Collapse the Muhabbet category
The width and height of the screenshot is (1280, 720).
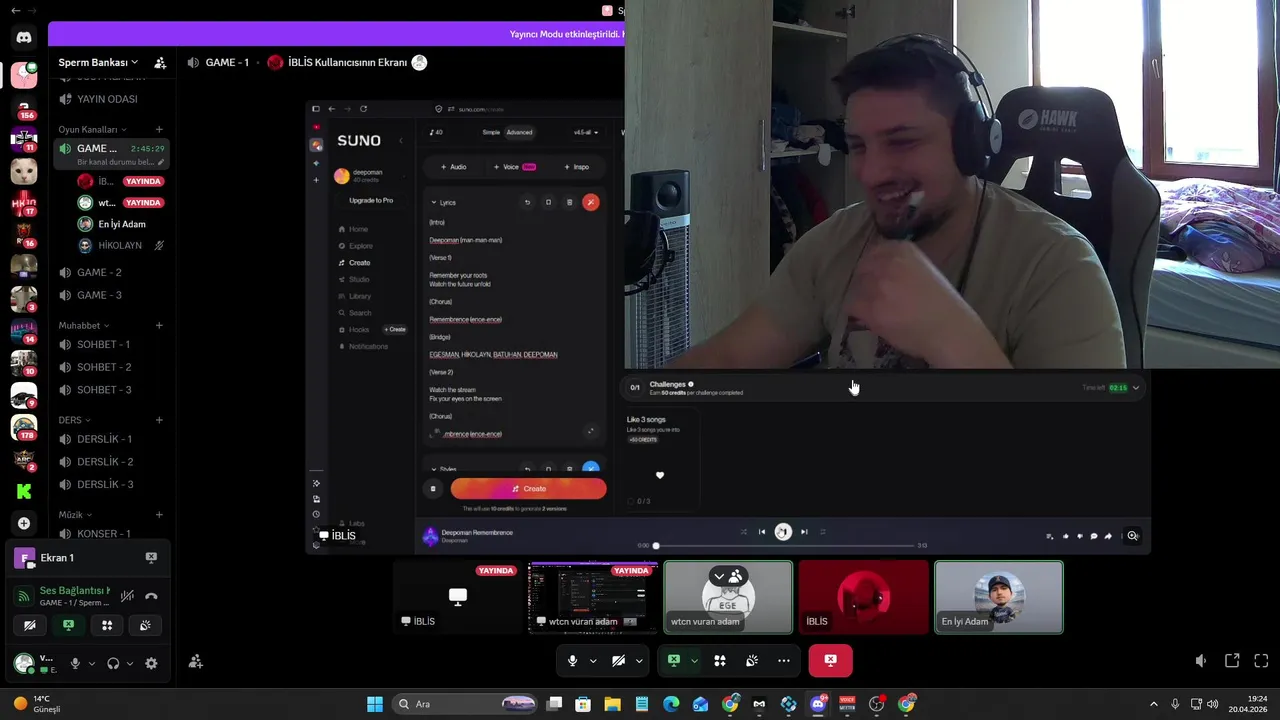84,325
